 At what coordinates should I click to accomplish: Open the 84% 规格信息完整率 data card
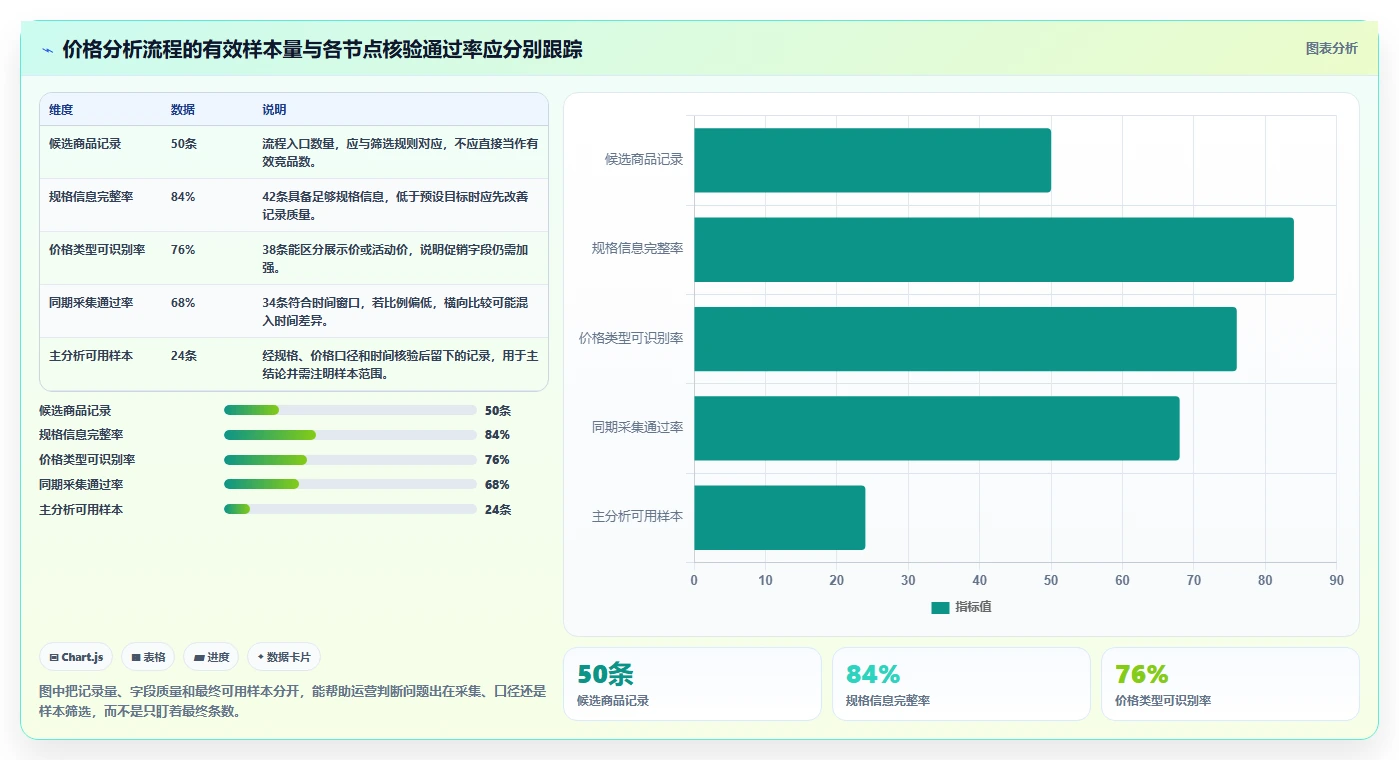click(x=961, y=684)
